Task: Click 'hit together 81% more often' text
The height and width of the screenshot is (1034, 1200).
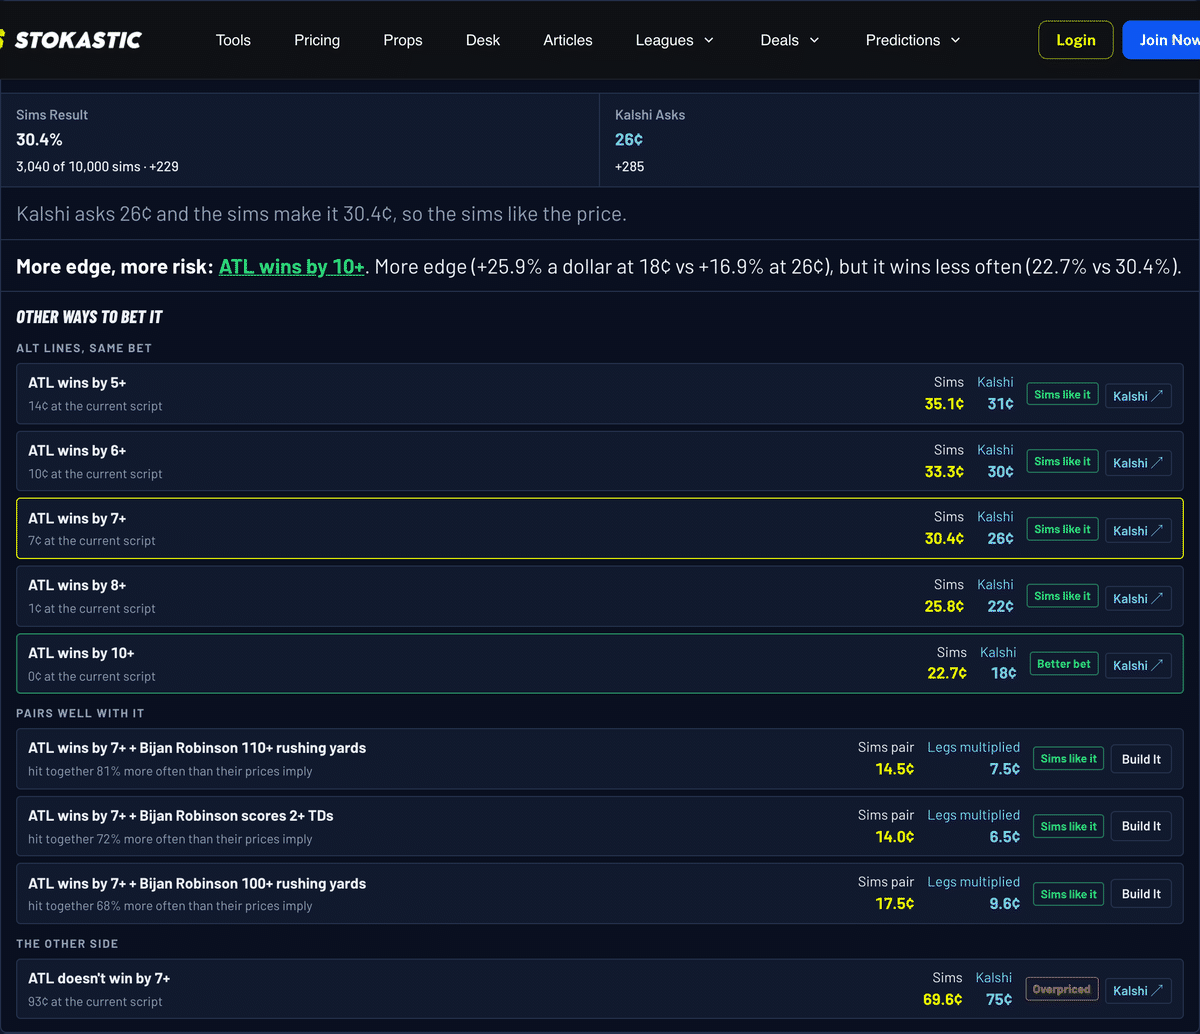Action: click(170, 772)
